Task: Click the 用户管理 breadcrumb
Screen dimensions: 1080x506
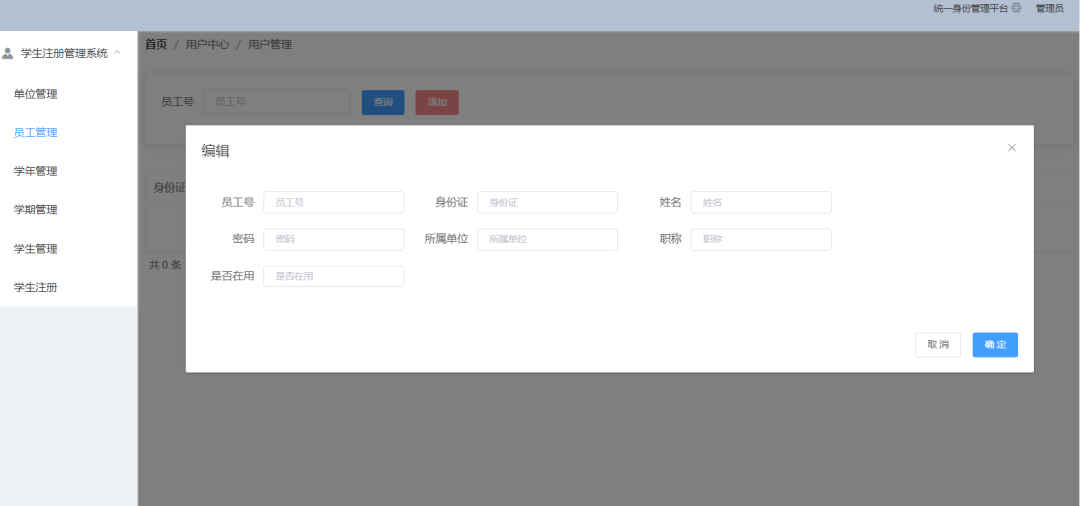Action: point(269,44)
